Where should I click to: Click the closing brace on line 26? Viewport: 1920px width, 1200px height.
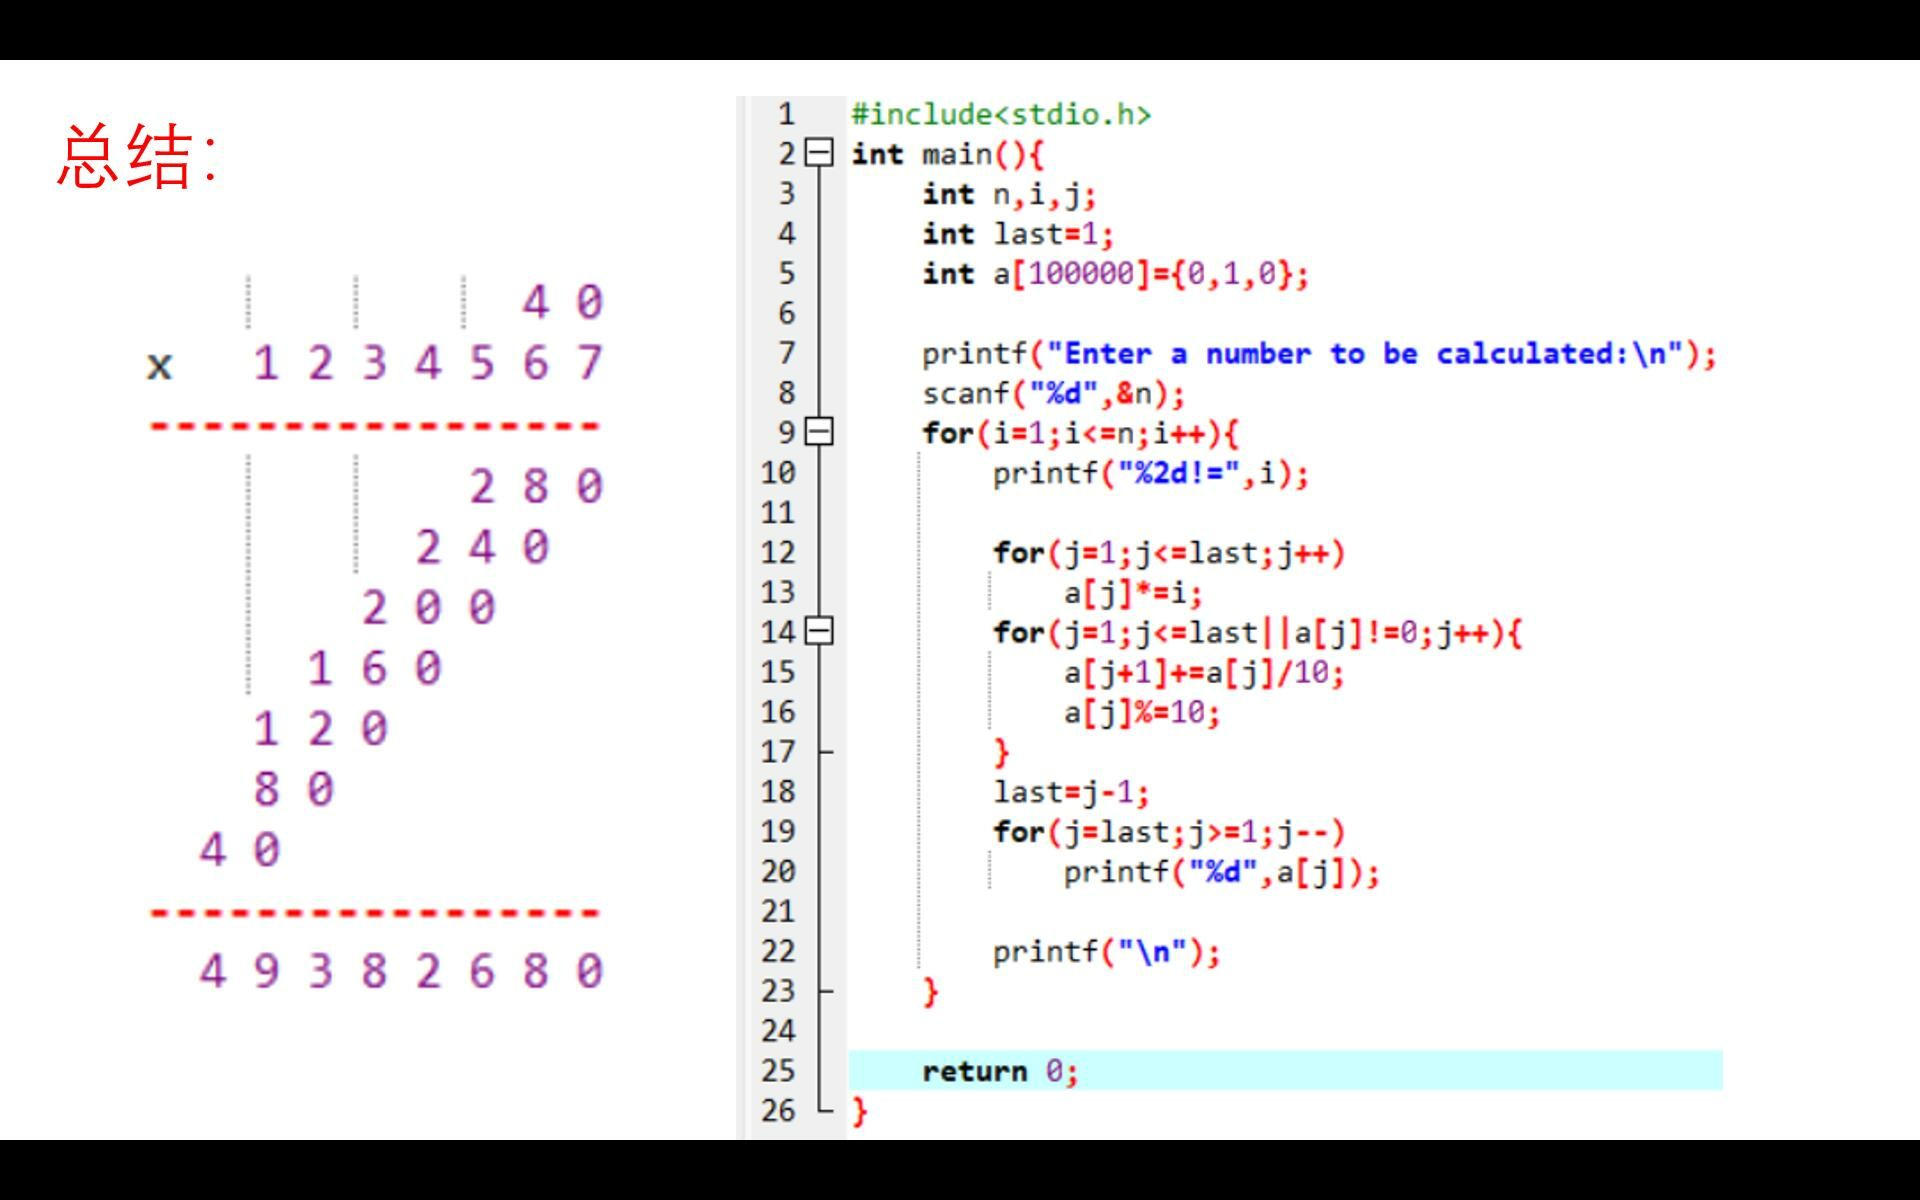click(859, 1110)
